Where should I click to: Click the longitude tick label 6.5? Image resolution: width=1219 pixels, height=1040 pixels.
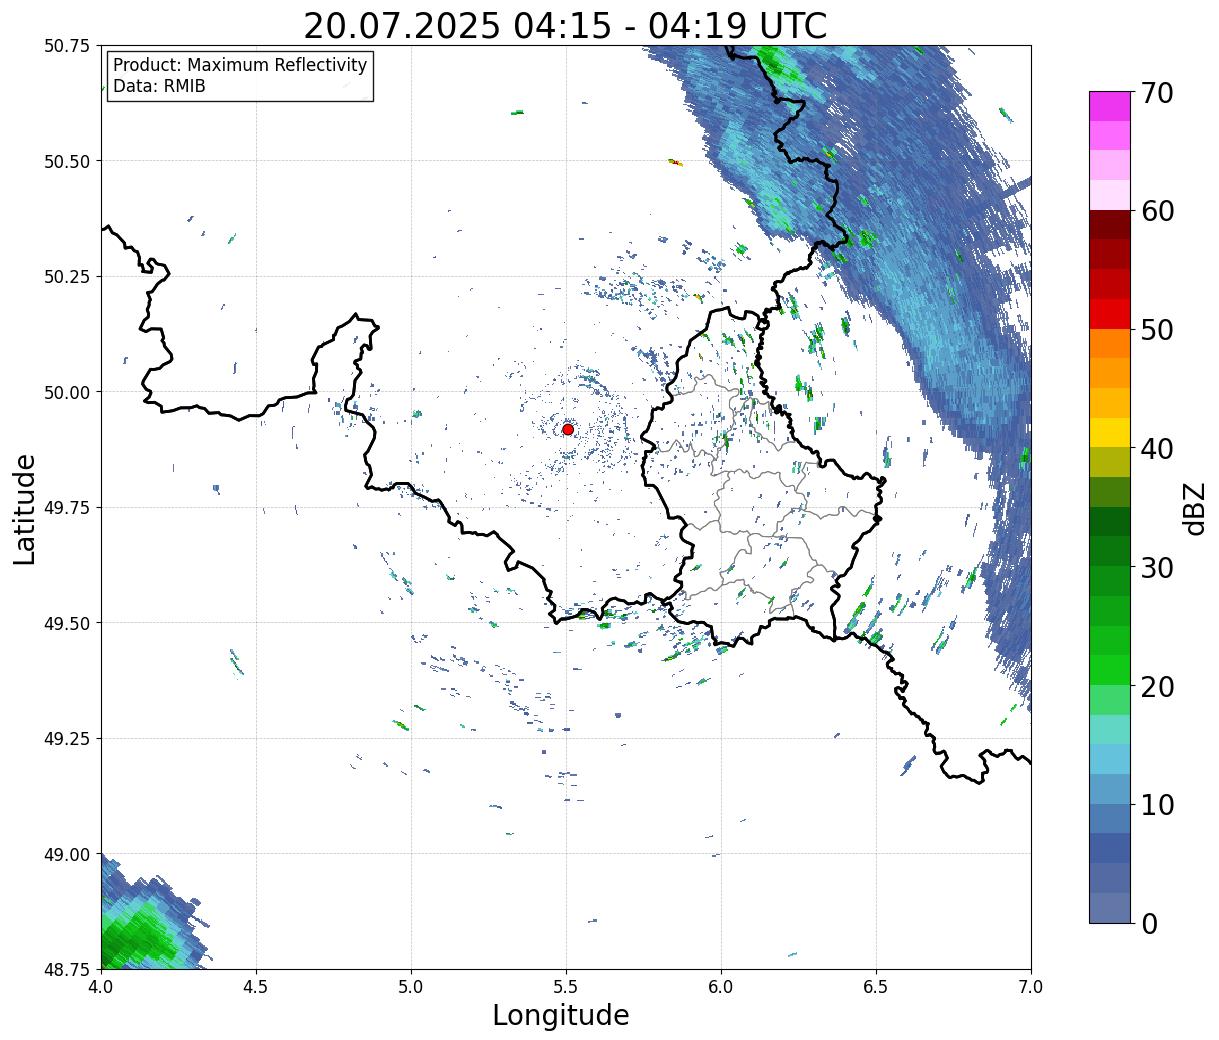[x=876, y=986]
